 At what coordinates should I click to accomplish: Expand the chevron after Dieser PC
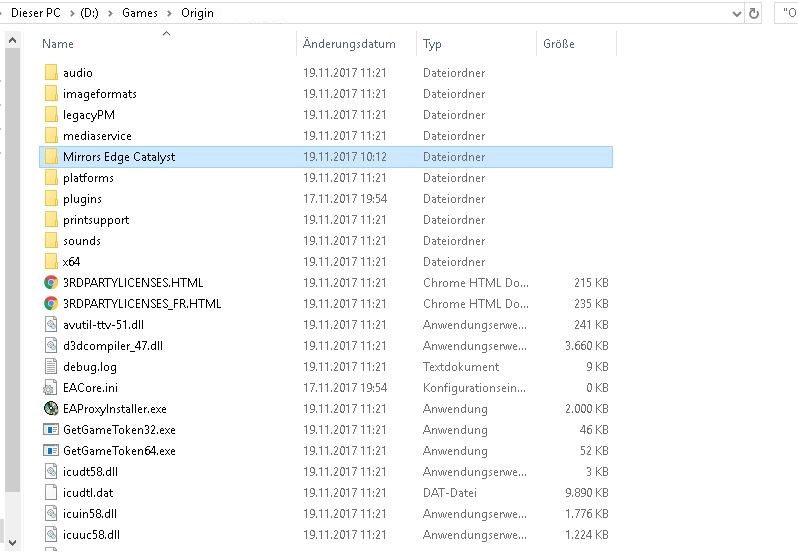click(x=72, y=13)
